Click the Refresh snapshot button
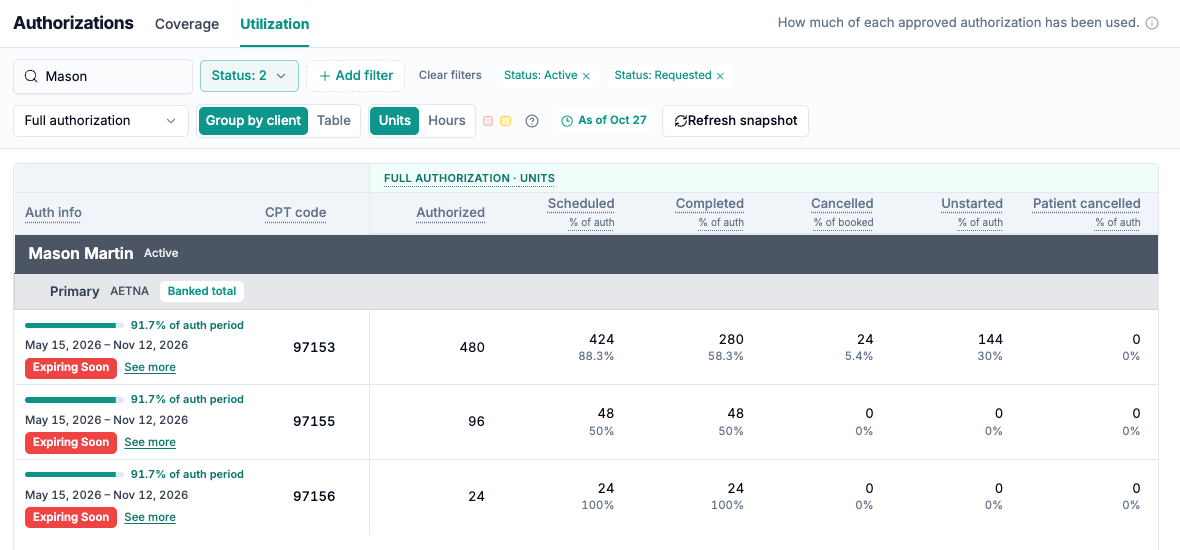This screenshot has width=1180, height=550. (735, 120)
